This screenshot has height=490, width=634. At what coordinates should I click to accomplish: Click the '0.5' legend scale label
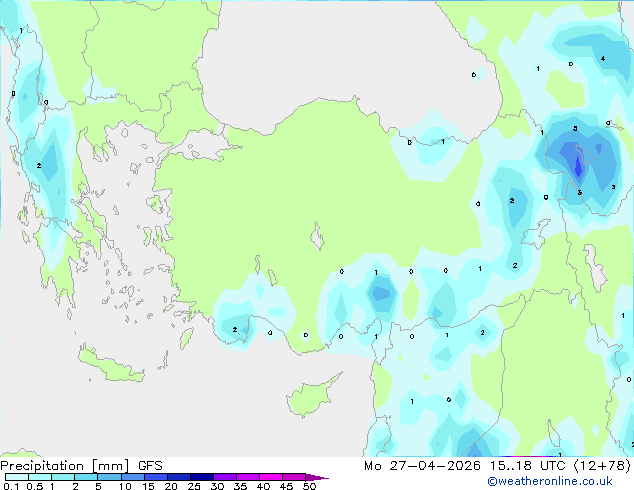click(35, 486)
